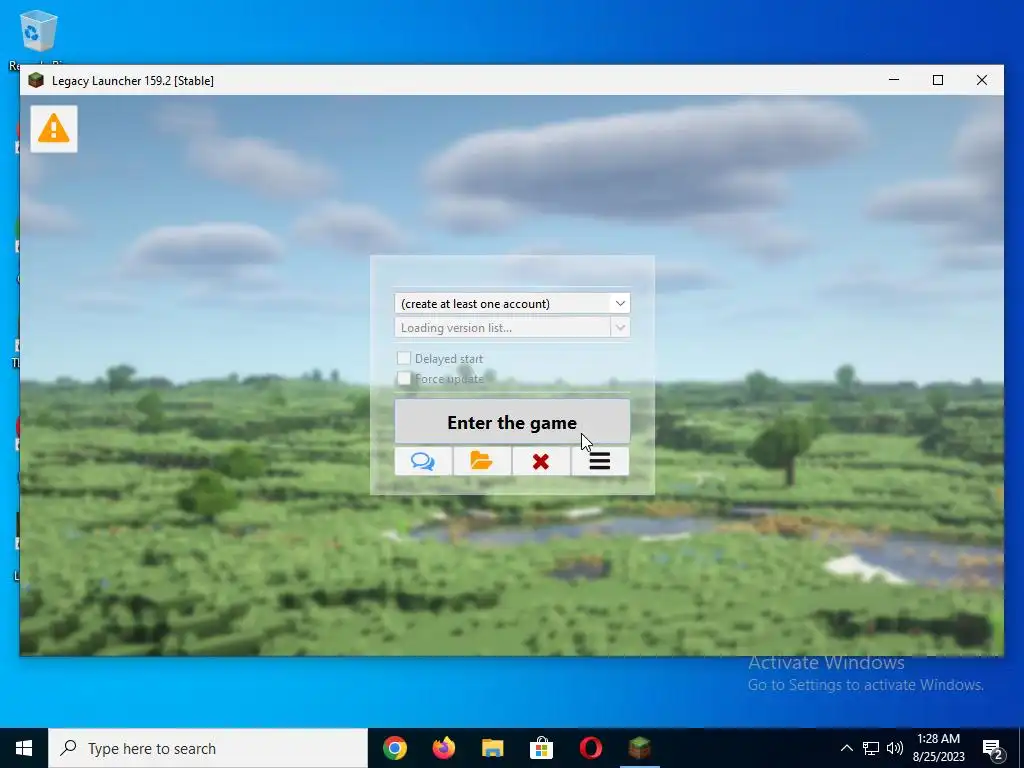Viewport: 1024px width, 768px height.
Task: Enable the Delayed start checkbox
Action: 404,358
